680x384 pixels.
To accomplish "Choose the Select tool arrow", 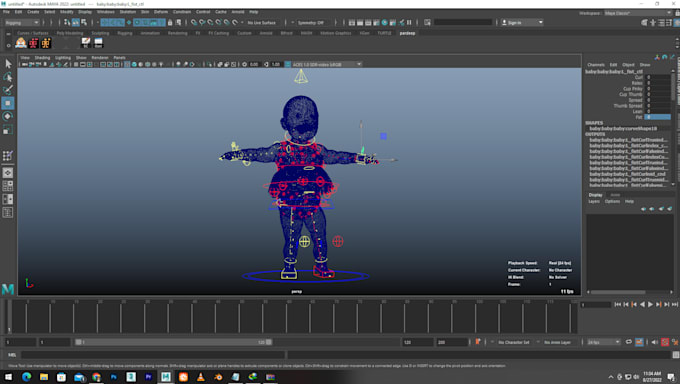I will click(x=8, y=64).
